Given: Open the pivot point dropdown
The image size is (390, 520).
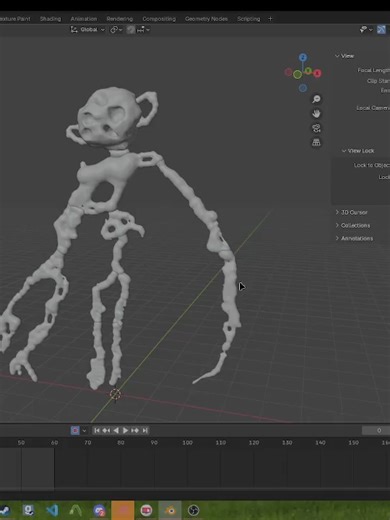Looking at the screenshot, I should (x=116, y=30).
